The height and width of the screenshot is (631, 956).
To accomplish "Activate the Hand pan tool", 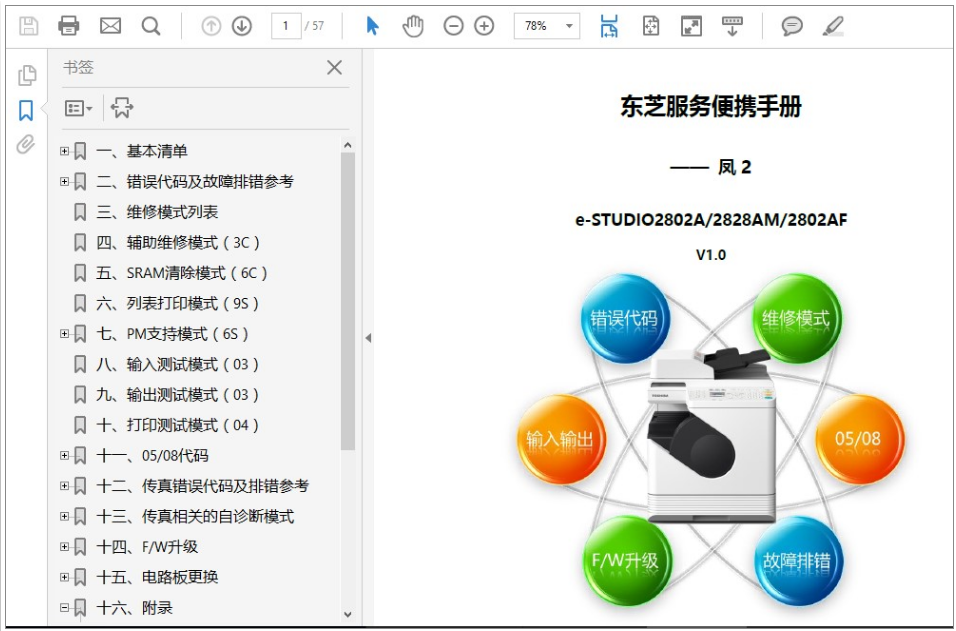I will pos(413,26).
